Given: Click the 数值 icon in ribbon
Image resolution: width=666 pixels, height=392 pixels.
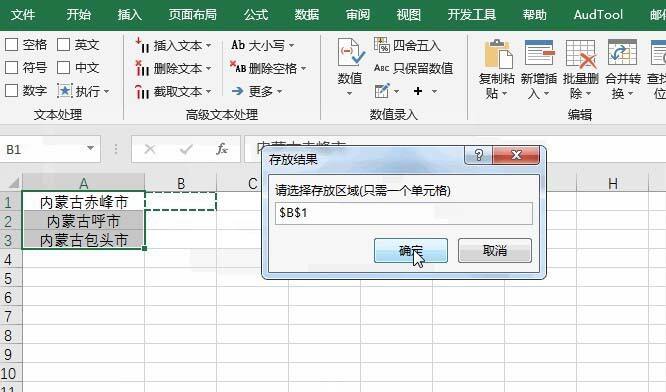Looking at the screenshot, I should point(351,52).
